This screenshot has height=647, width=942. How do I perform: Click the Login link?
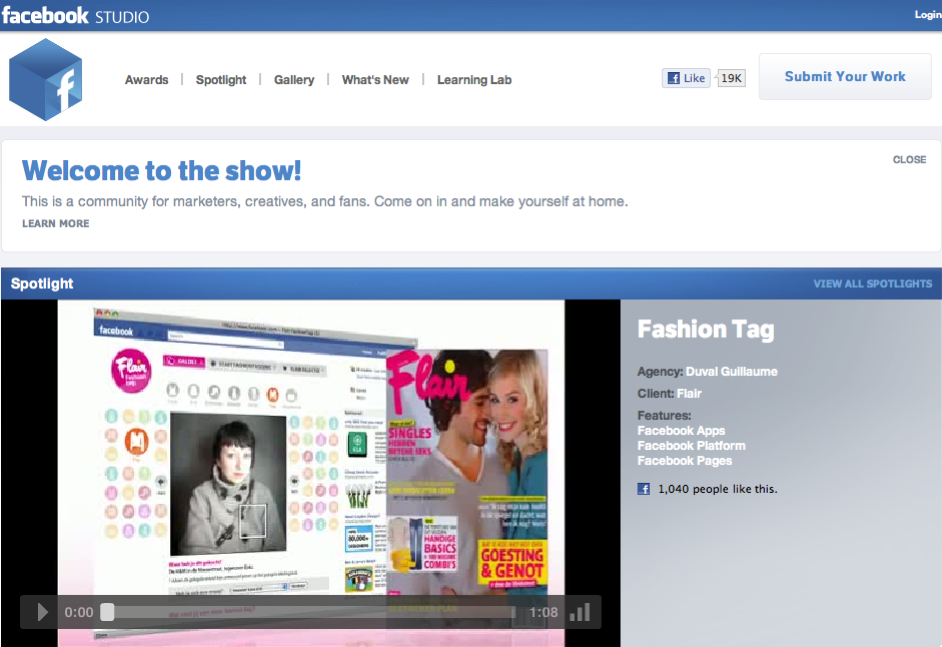pyautogui.click(x=928, y=14)
